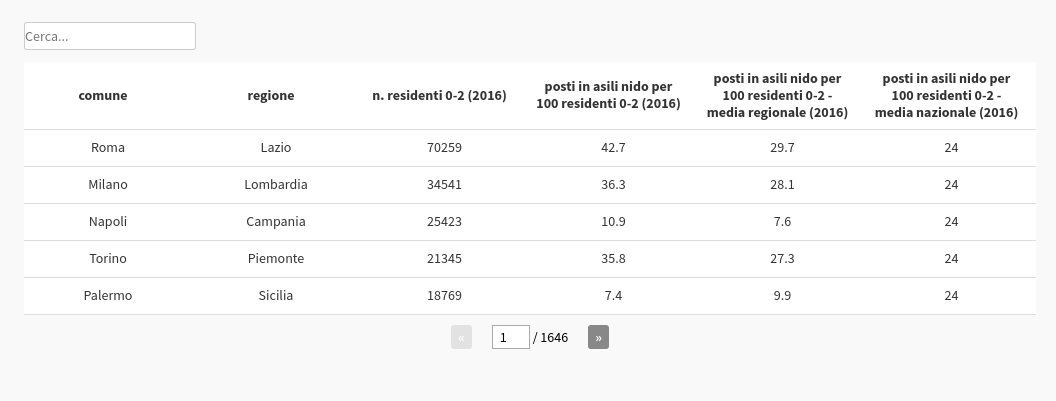This screenshot has height=401, width=1056.
Task: Sort by the regione column header
Action: coord(271,95)
